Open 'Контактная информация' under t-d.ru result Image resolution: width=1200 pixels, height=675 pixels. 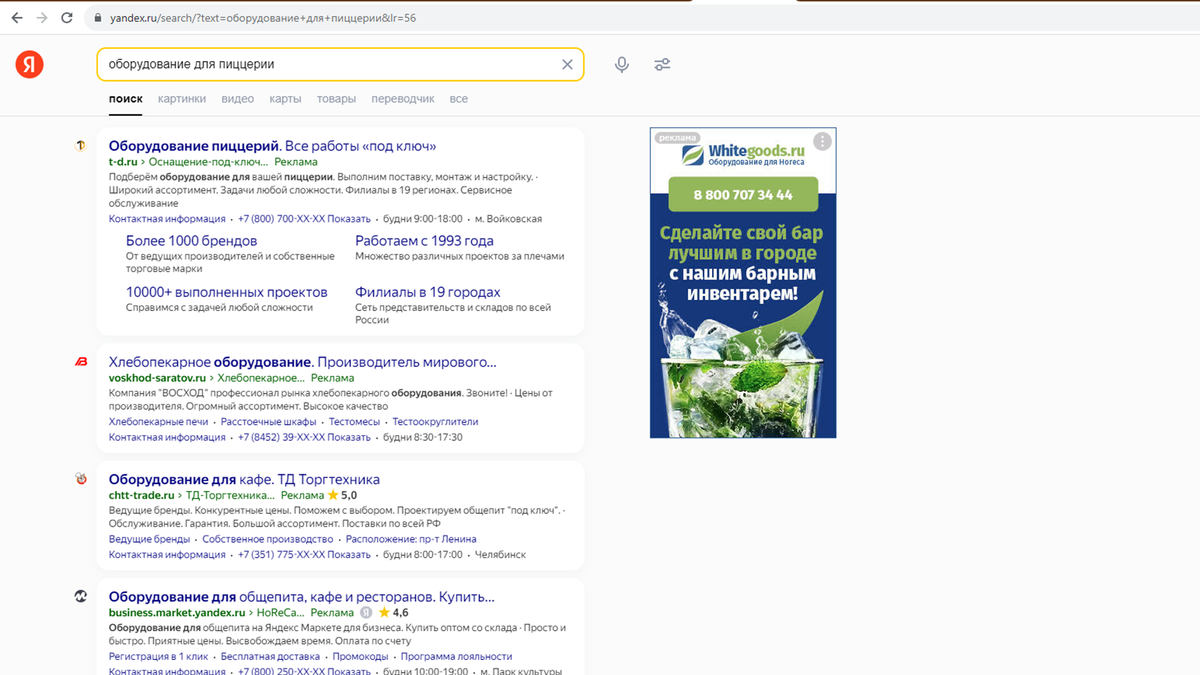(x=167, y=219)
